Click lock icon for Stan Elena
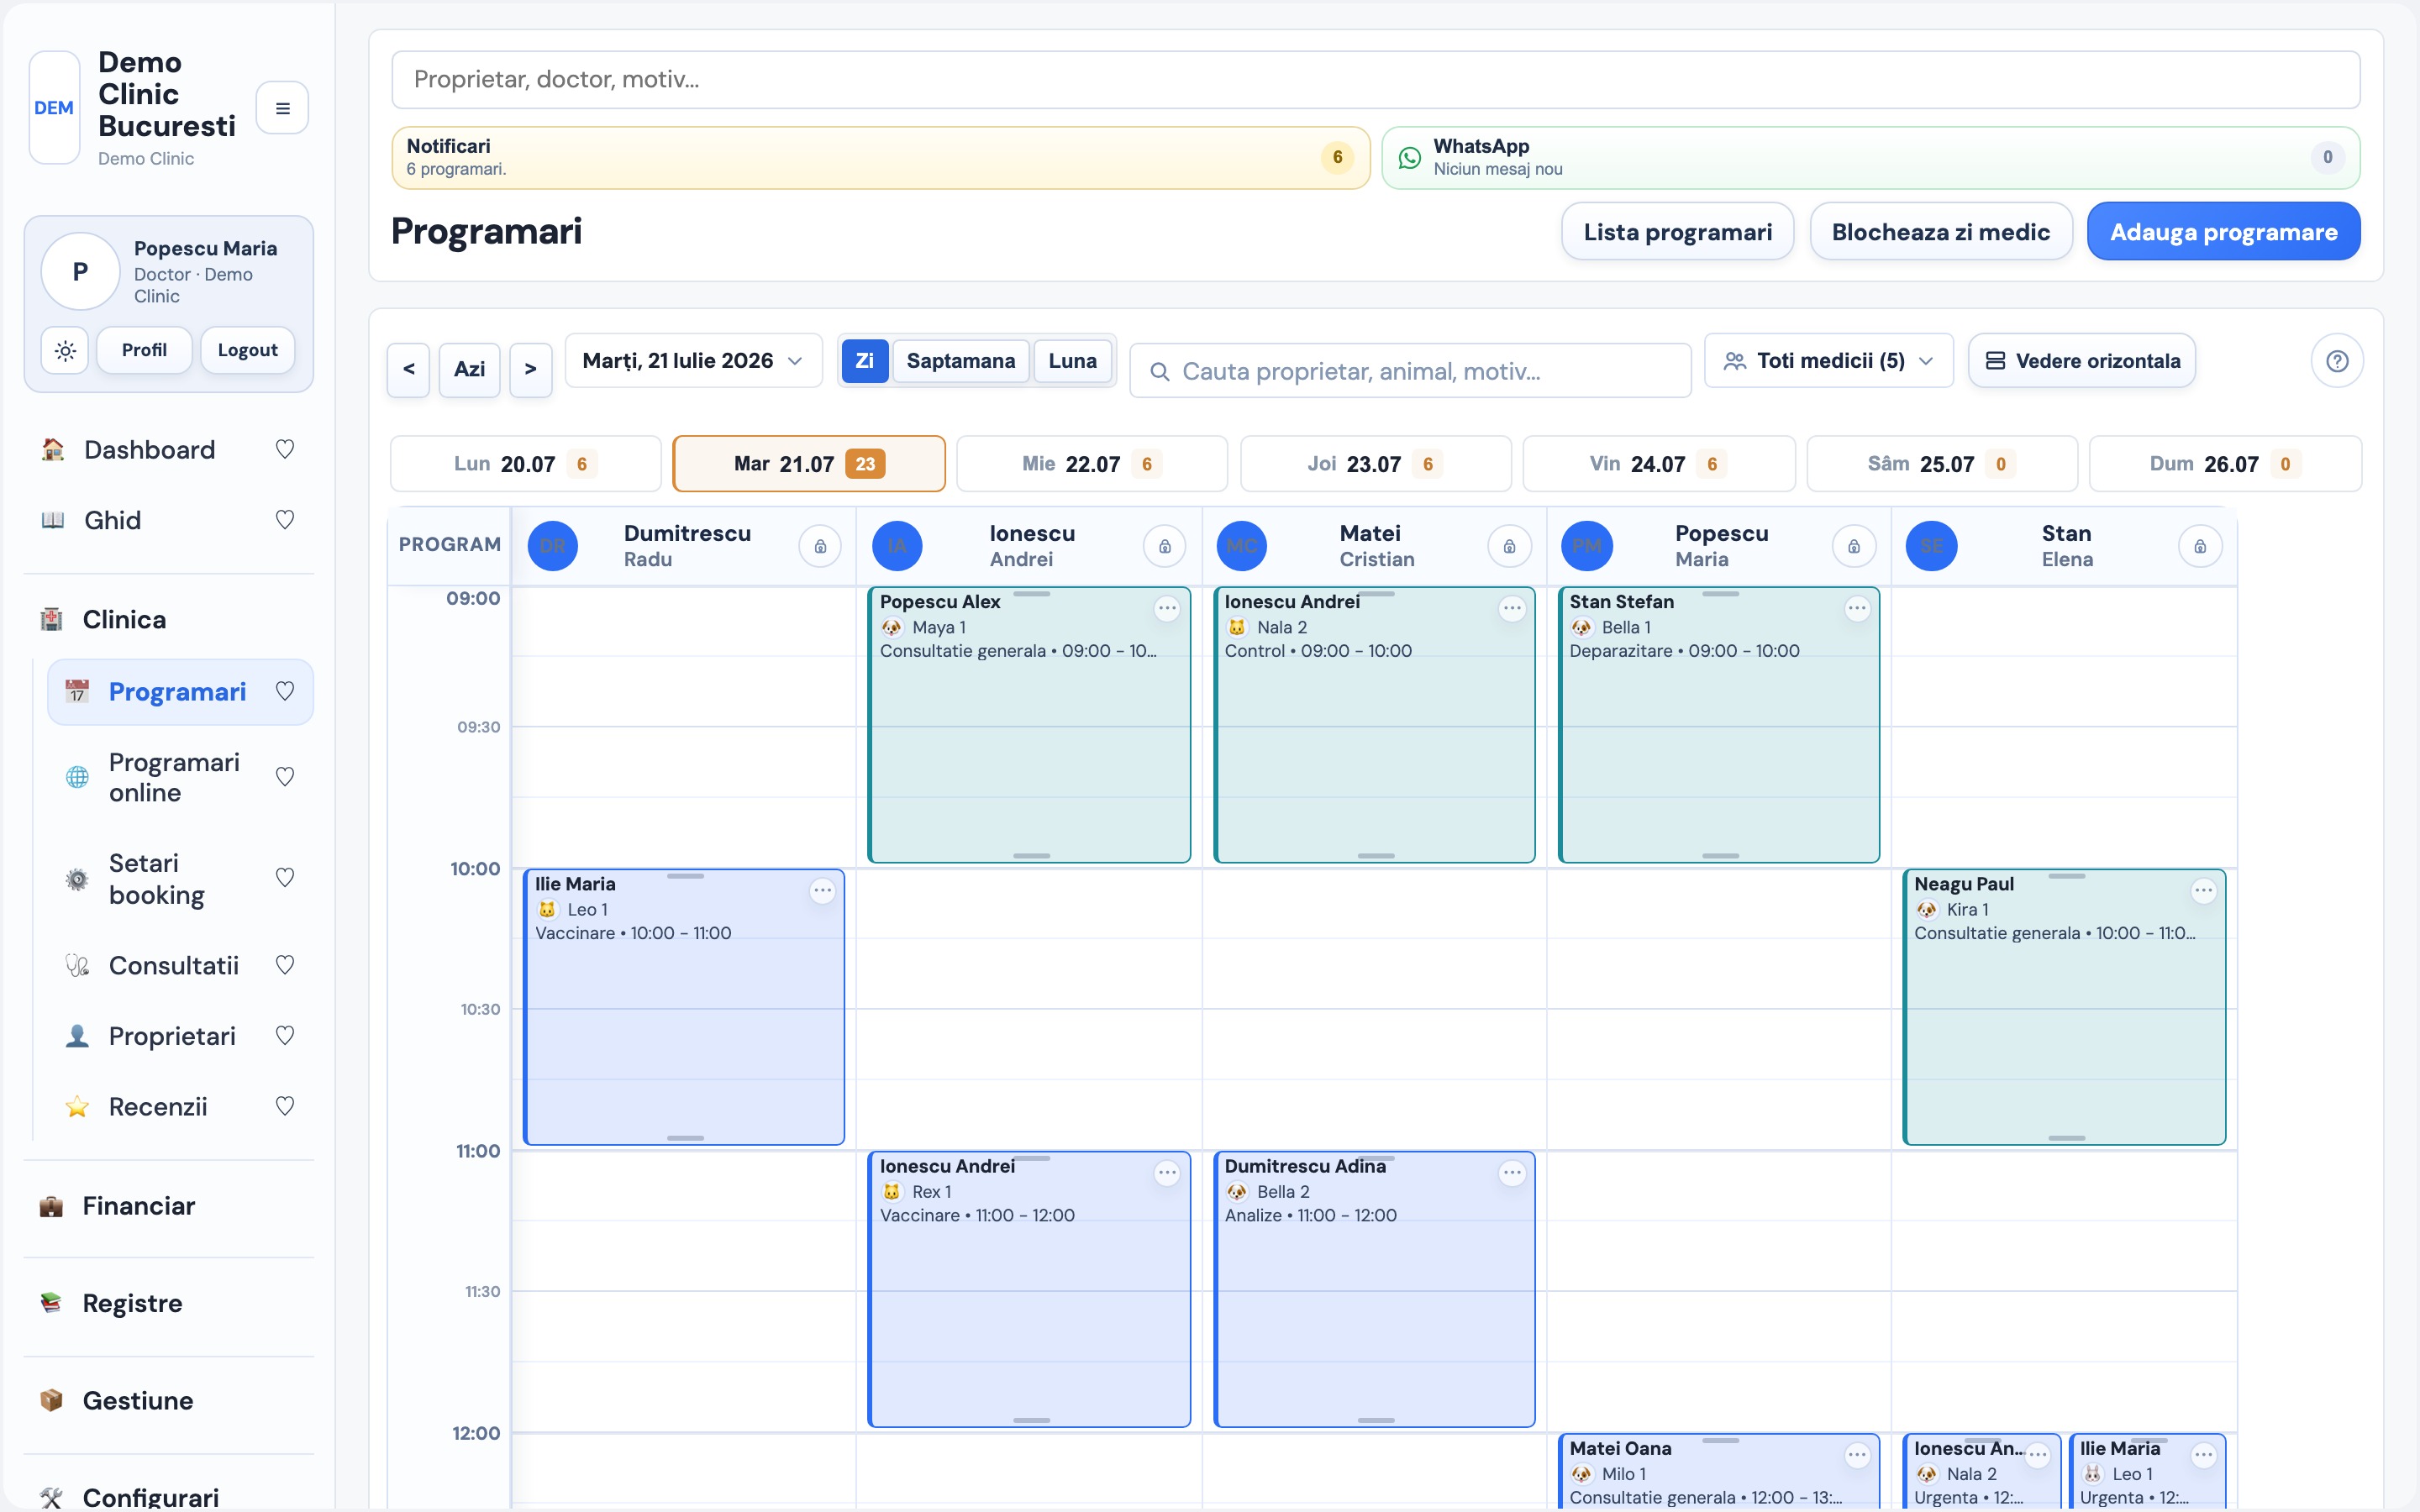This screenshot has width=2420, height=1512. pyautogui.click(x=2200, y=546)
